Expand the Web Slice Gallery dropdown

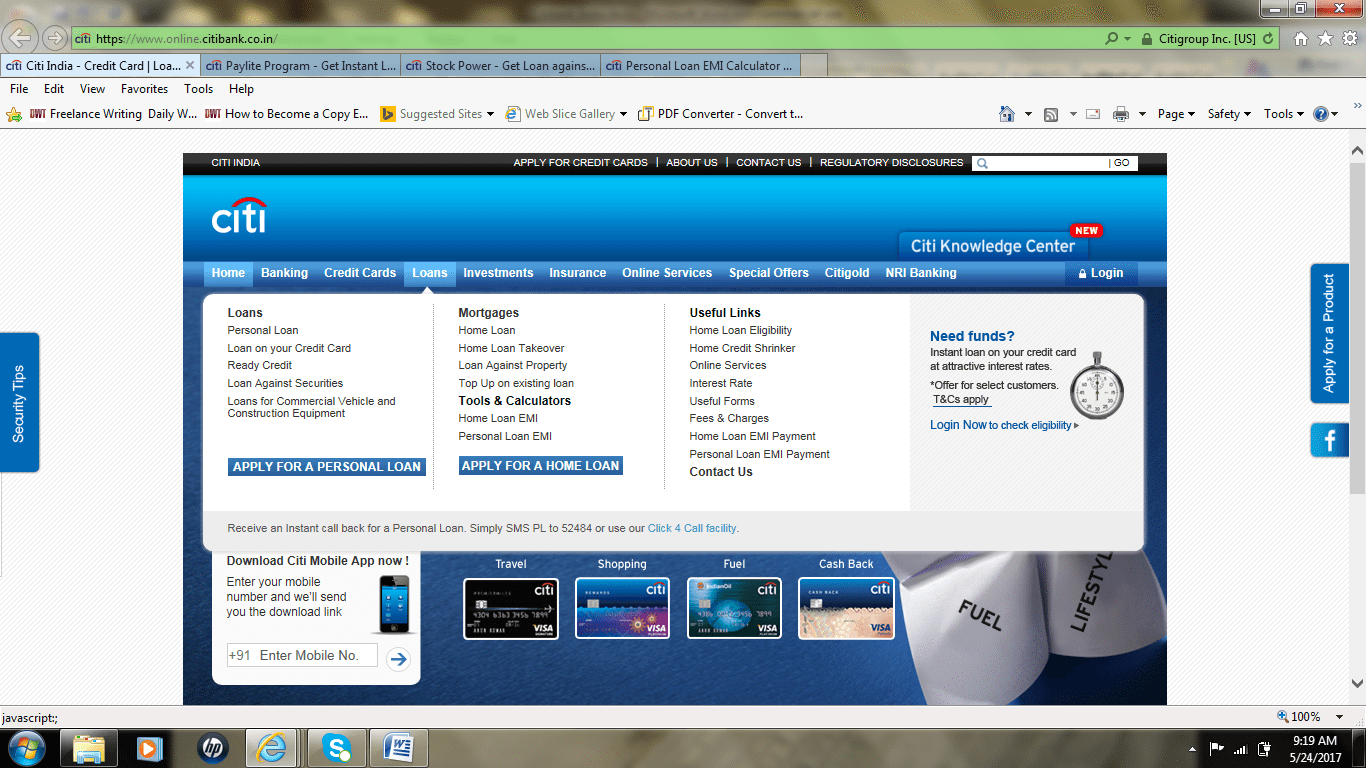(x=623, y=114)
